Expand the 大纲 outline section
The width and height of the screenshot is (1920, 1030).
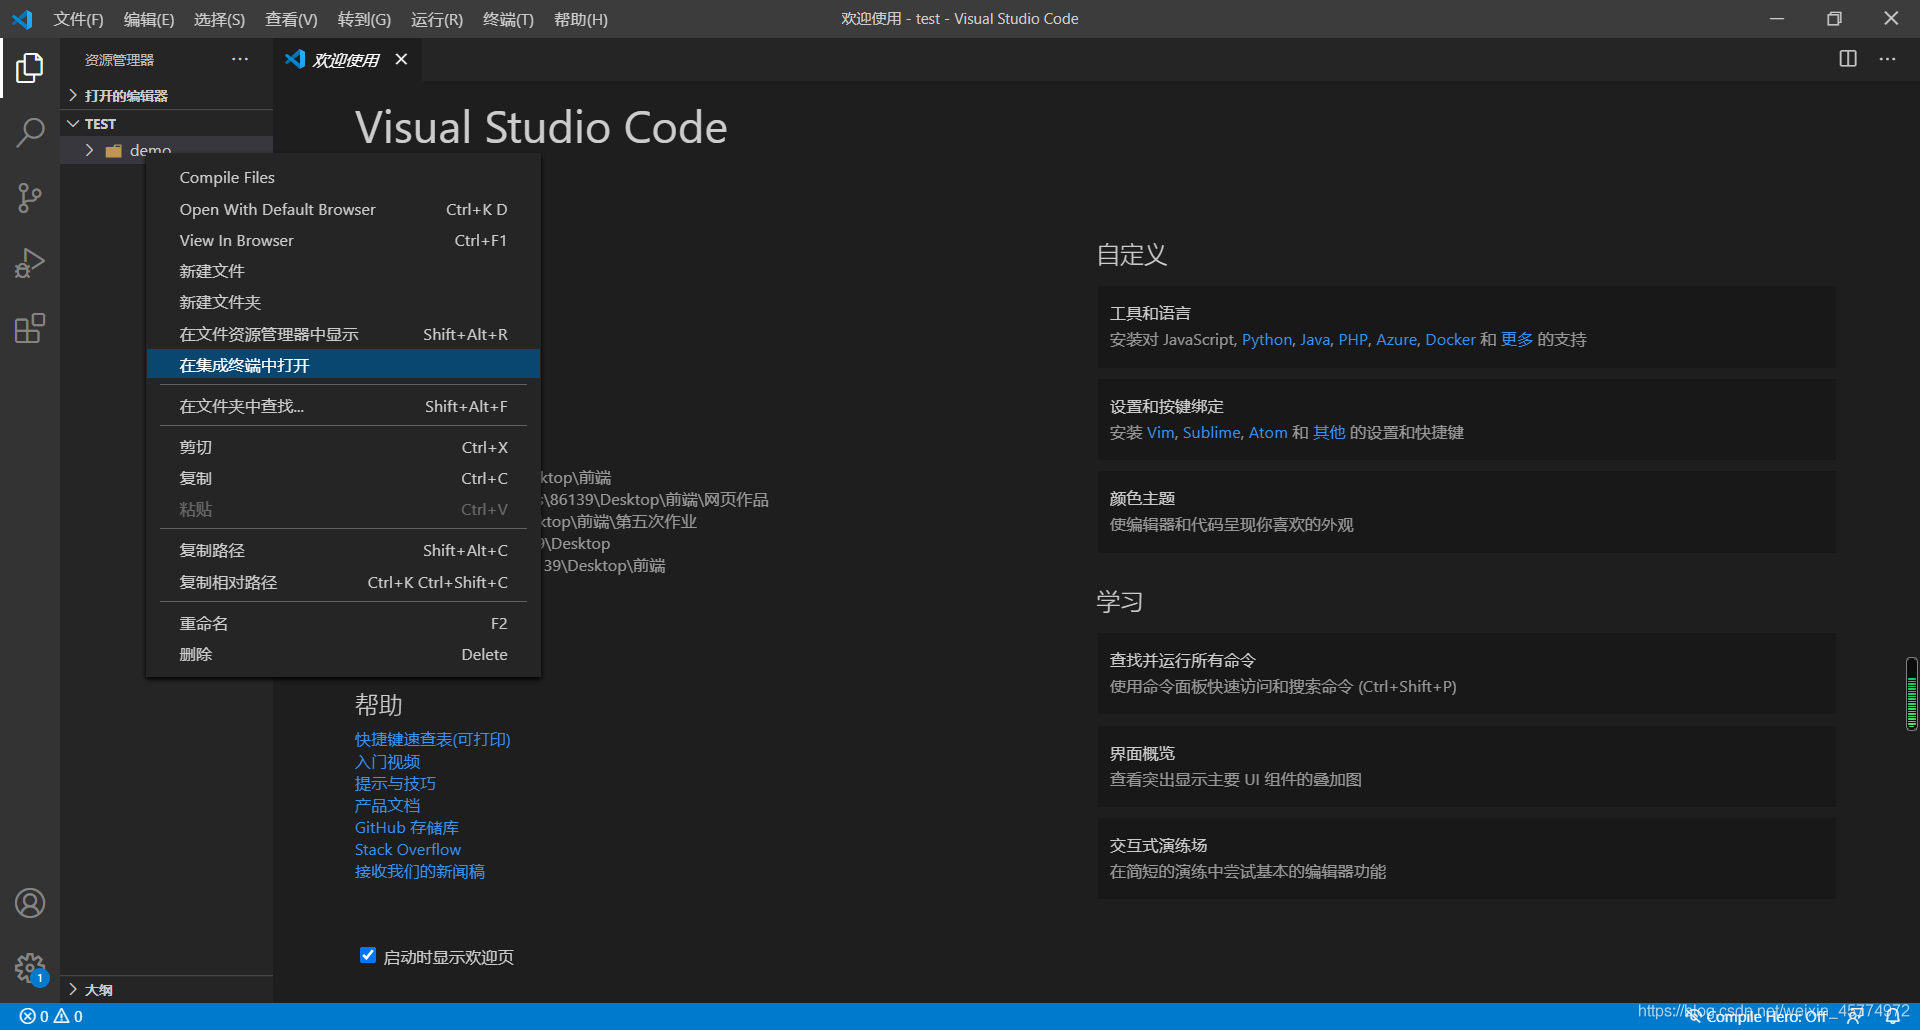pyautogui.click(x=166, y=989)
